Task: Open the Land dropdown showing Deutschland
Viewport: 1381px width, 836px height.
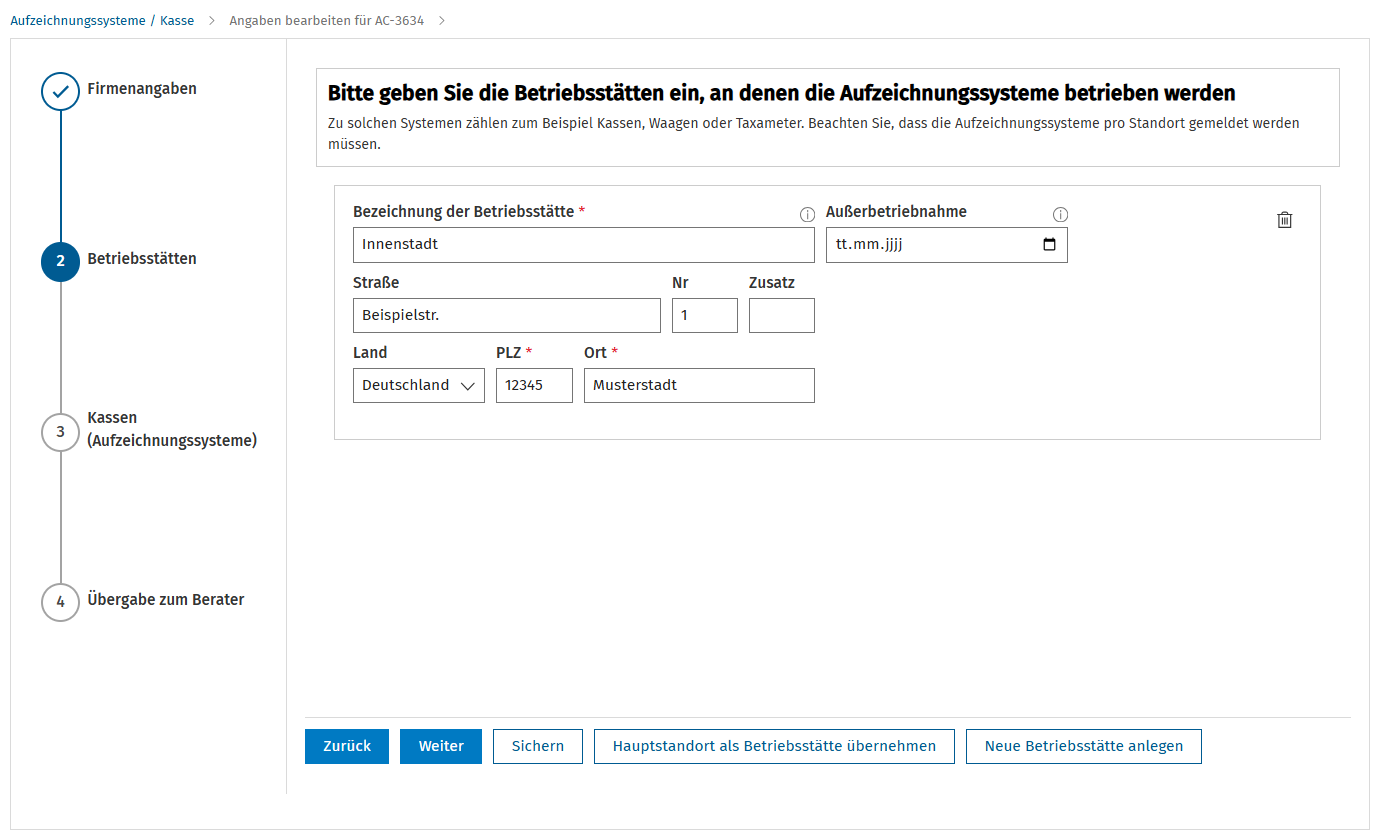Action: coord(419,385)
